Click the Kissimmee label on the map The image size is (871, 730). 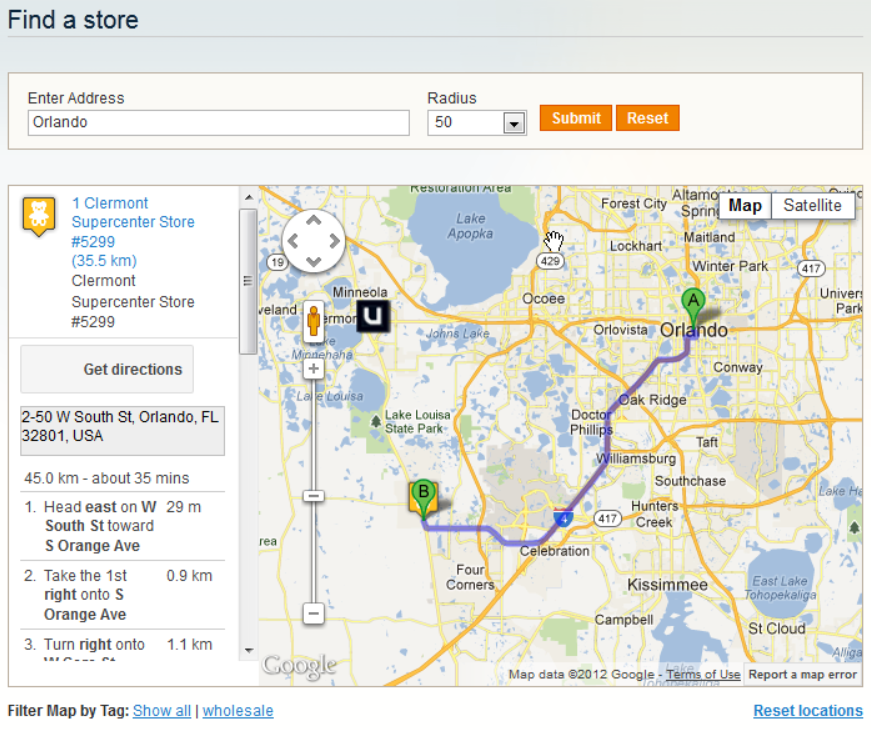pos(667,584)
